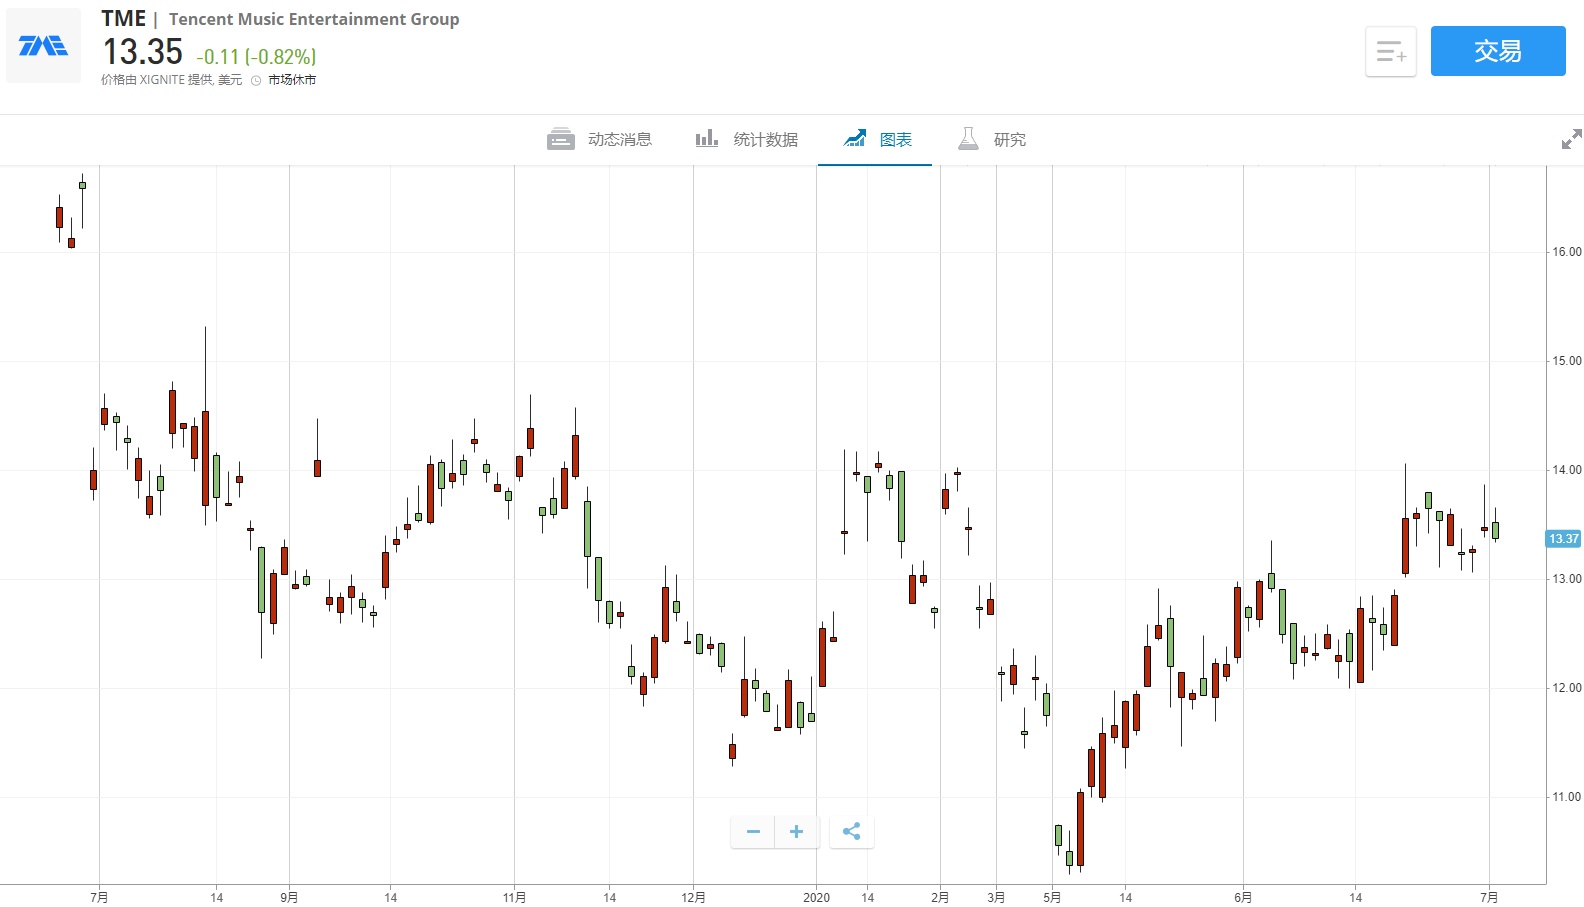Click the clock icon beside 市场休市
Screen dimensions: 1584x907
tap(256, 81)
